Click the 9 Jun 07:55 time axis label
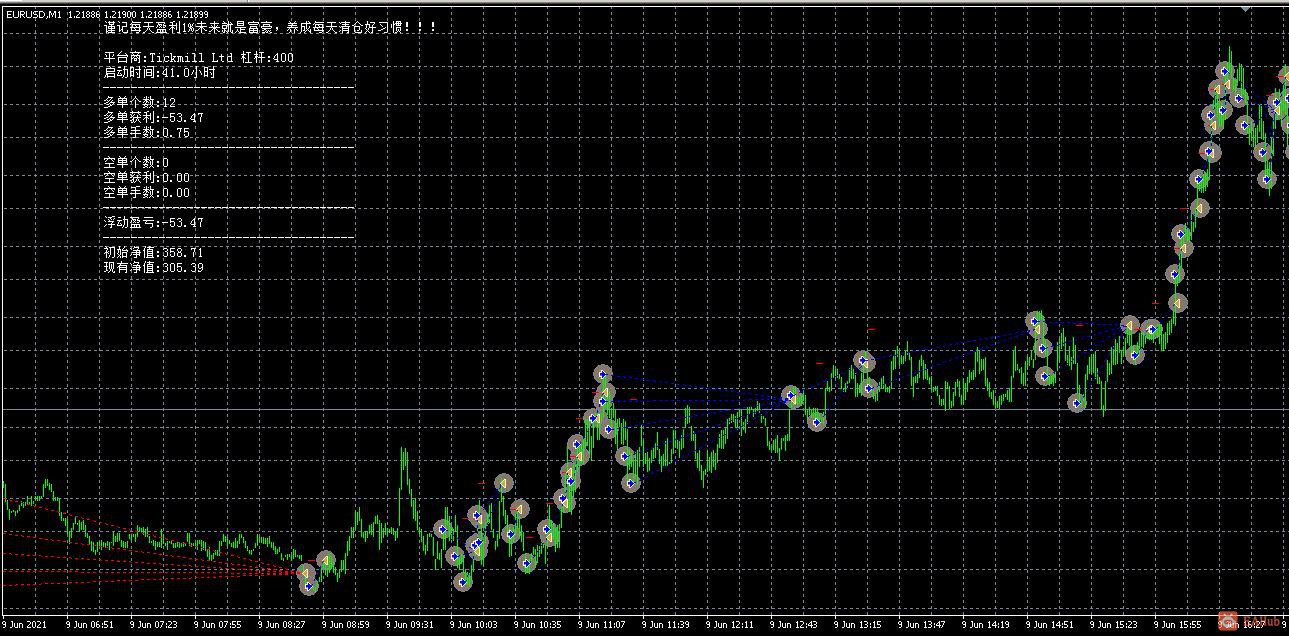The image size is (1289, 636). click(x=218, y=625)
